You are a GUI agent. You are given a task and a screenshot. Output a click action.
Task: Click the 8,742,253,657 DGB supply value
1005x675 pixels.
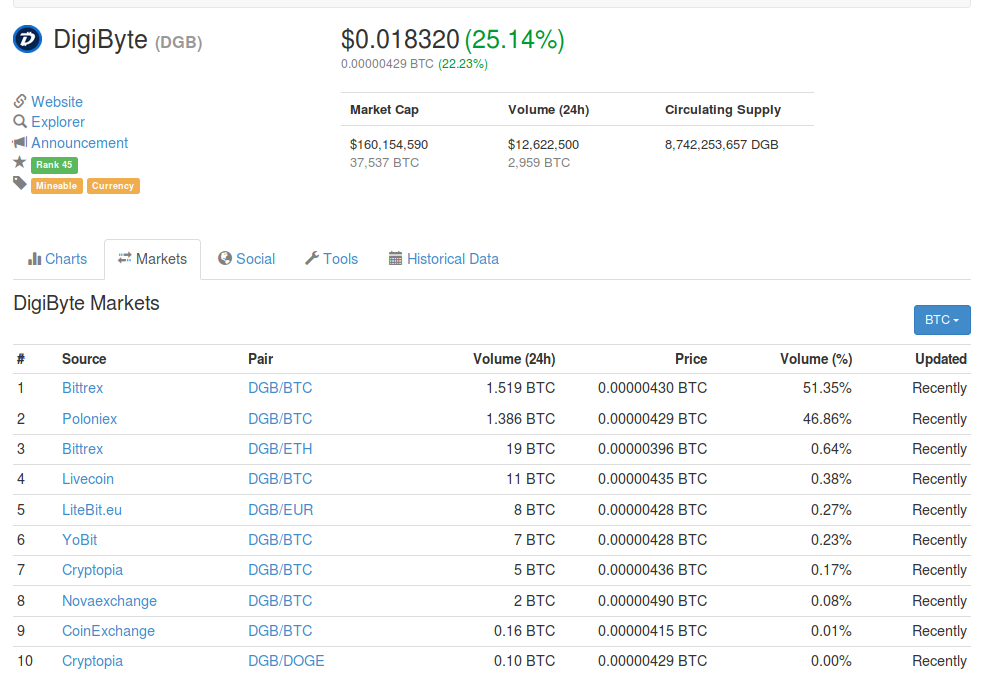pyautogui.click(x=722, y=145)
